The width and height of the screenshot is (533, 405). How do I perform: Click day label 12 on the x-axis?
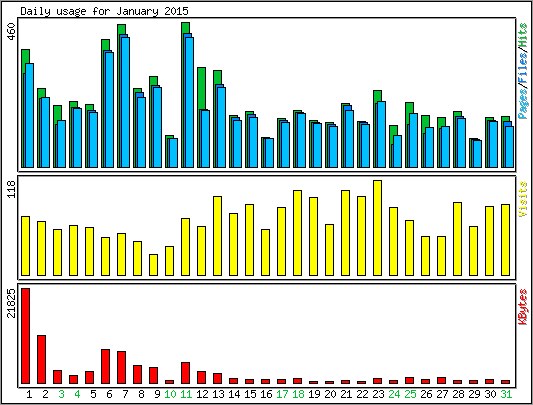(x=202, y=394)
